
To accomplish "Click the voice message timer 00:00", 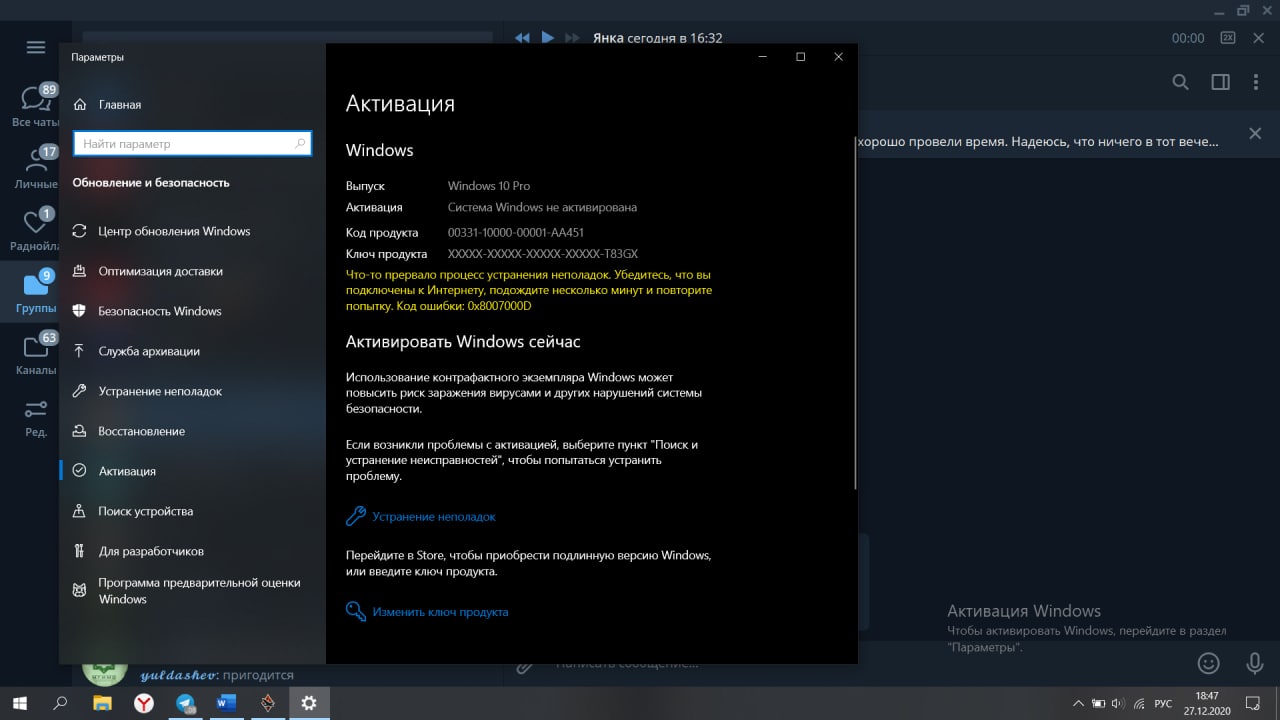I will 1188,38.
